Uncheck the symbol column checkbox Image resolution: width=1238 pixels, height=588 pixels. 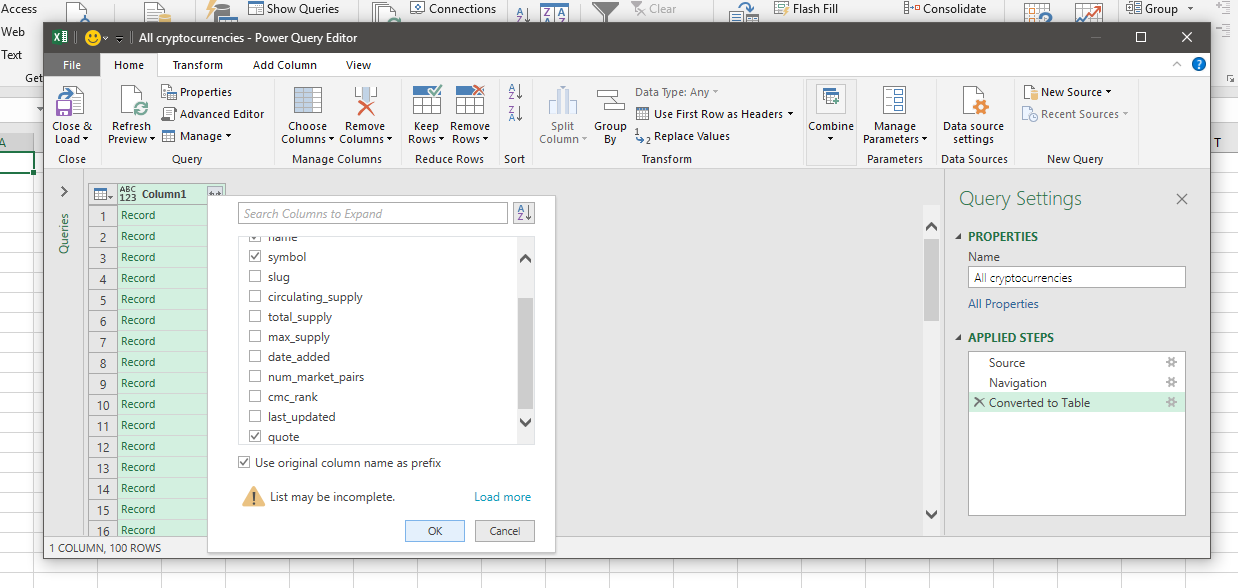pos(255,257)
